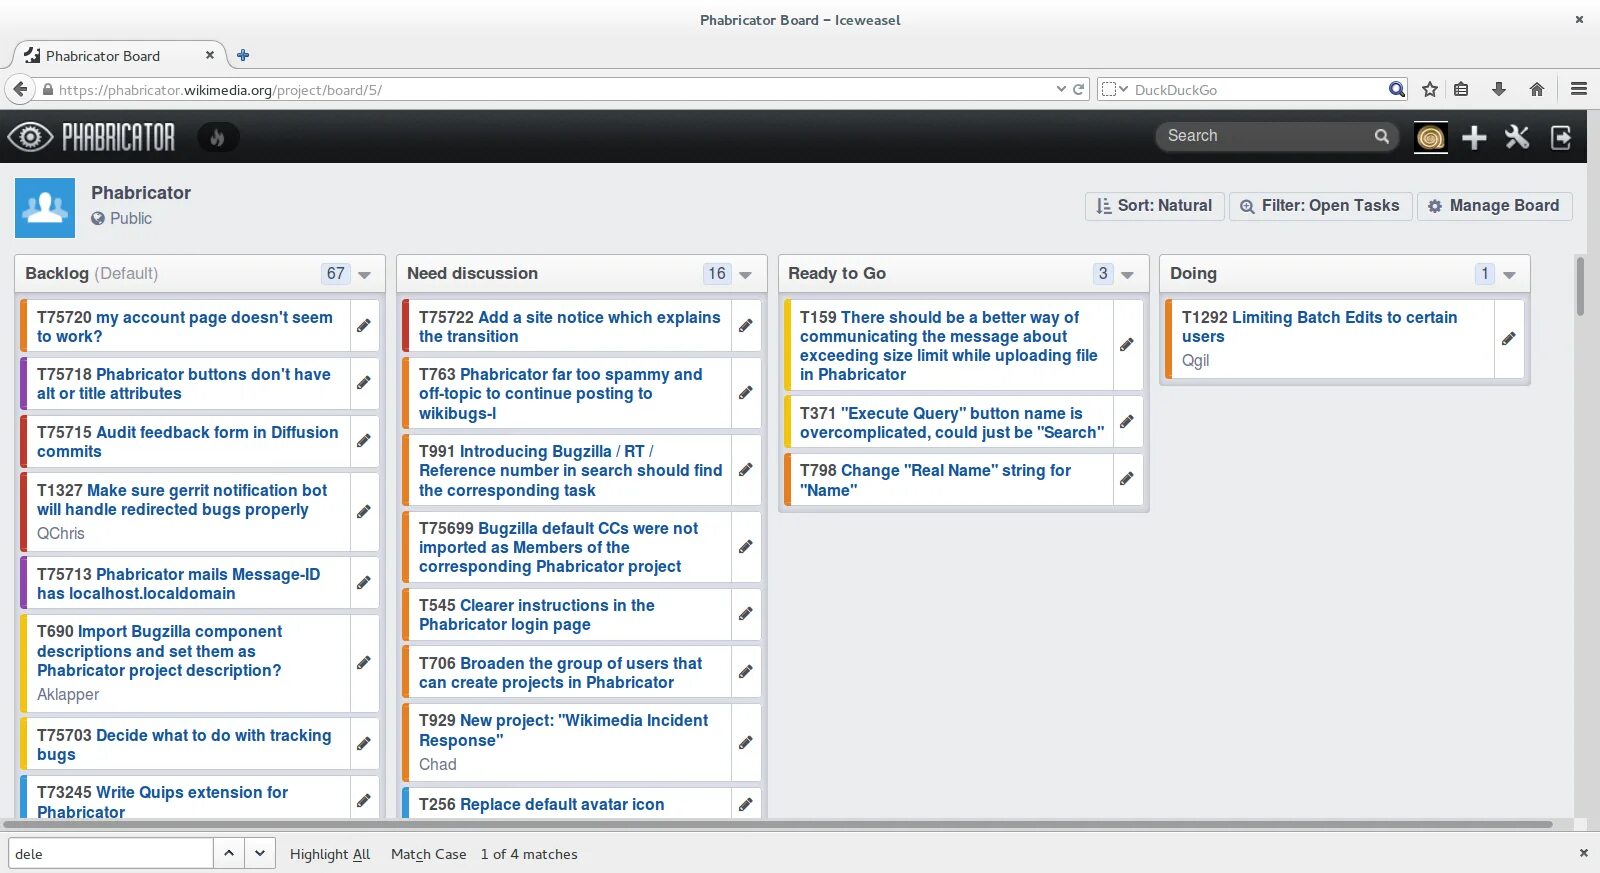Viewport: 1600px width, 873px height.
Task: Go to browser home page icon
Action: tap(1537, 89)
